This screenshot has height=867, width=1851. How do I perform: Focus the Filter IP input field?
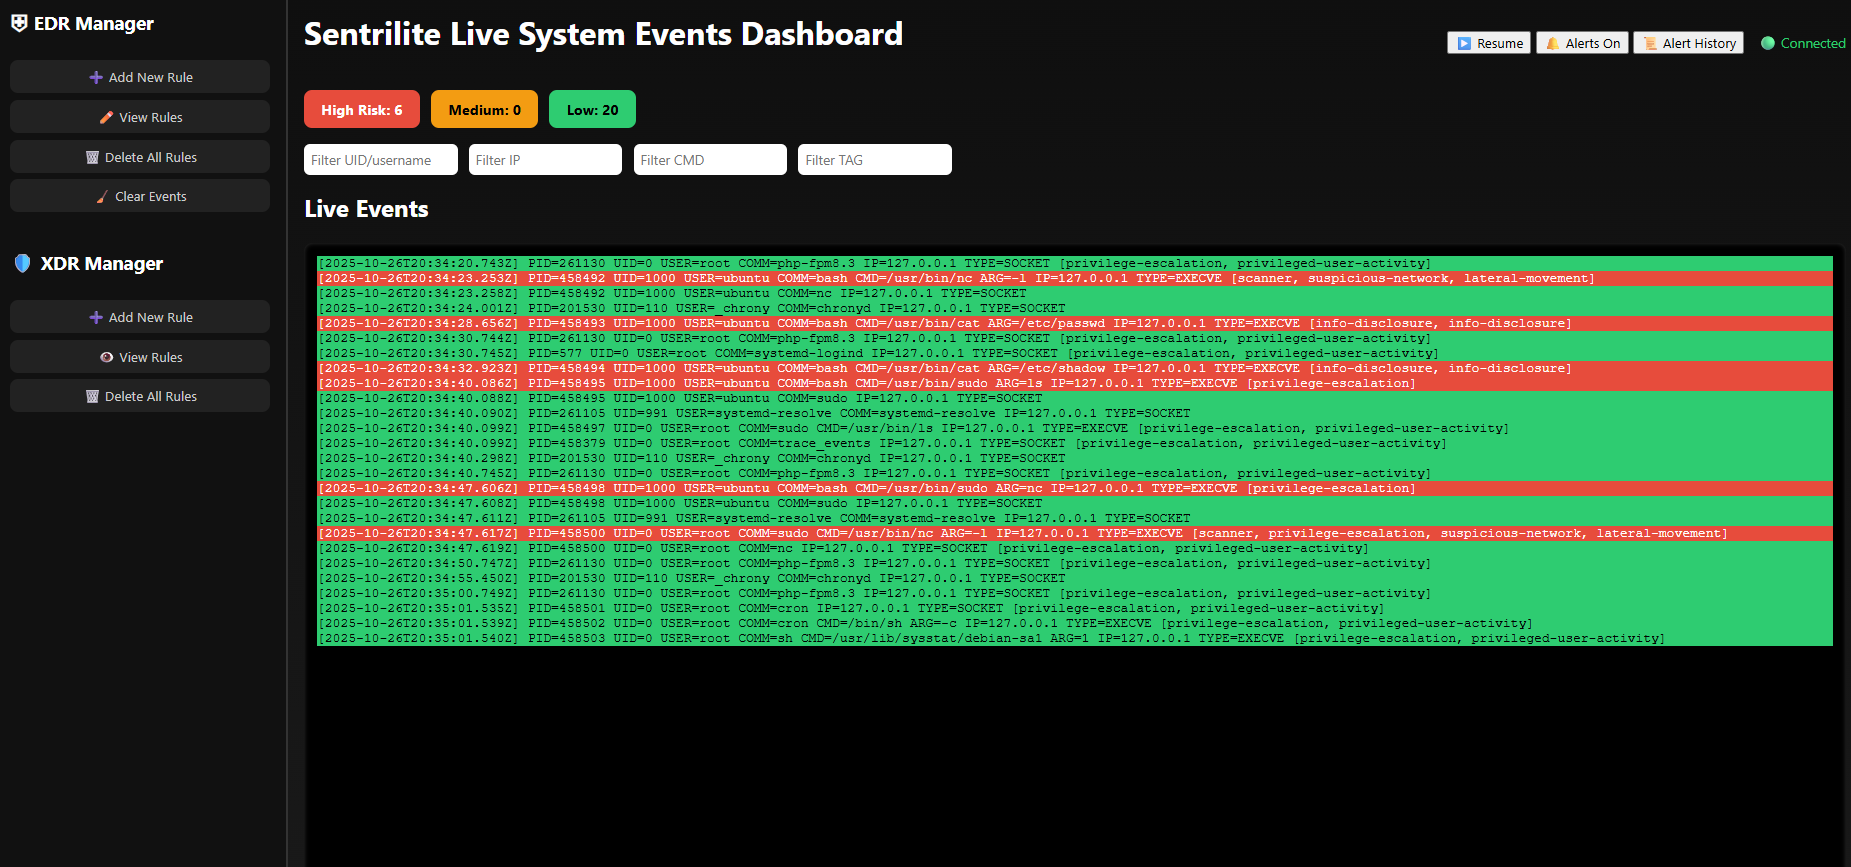545,160
